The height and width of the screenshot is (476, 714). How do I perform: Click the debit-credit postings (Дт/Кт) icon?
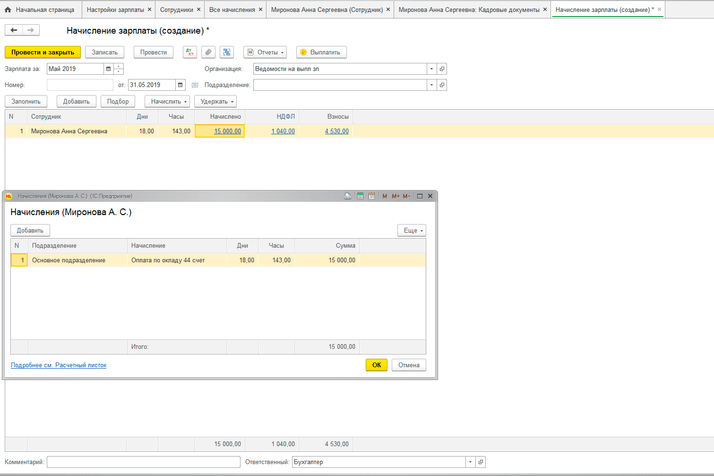click(x=190, y=51)
